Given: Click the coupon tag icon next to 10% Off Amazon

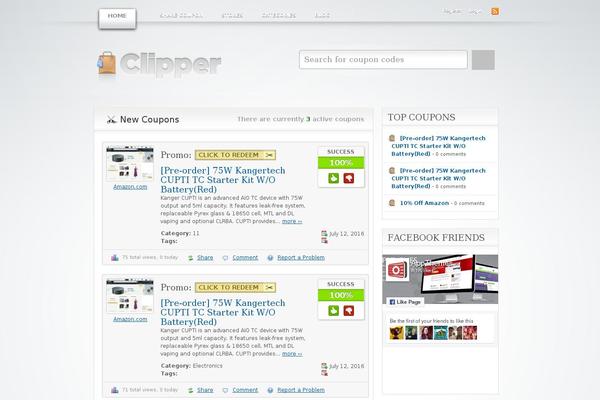Looking at the screenshot, I should point(392,203).
